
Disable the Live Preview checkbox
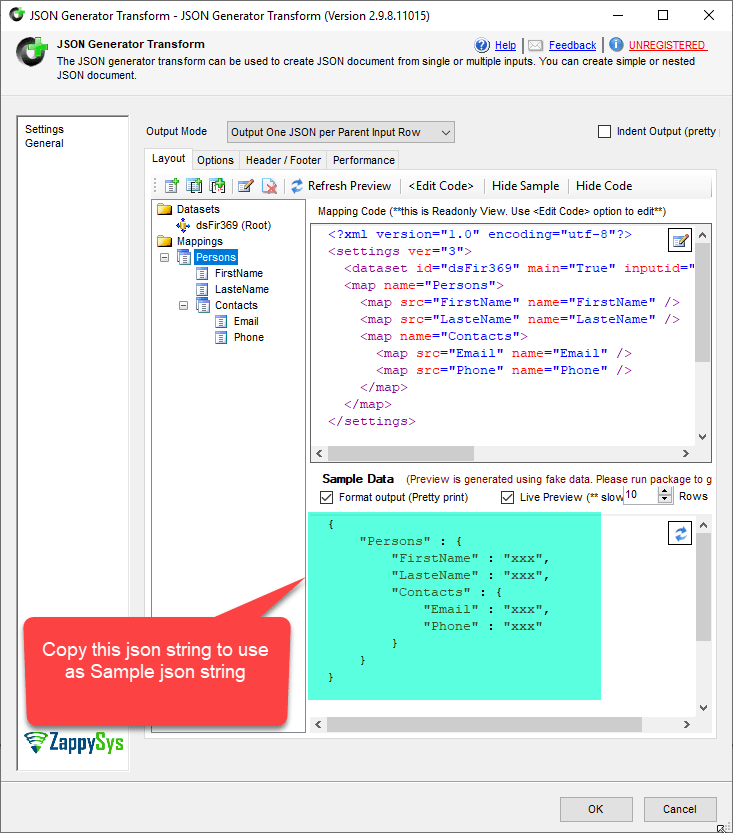click(508, 497)
